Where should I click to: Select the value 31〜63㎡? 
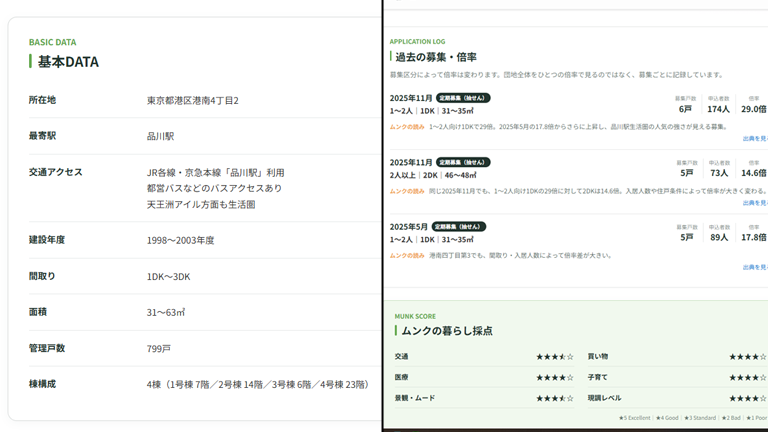(x=166, y=312)
